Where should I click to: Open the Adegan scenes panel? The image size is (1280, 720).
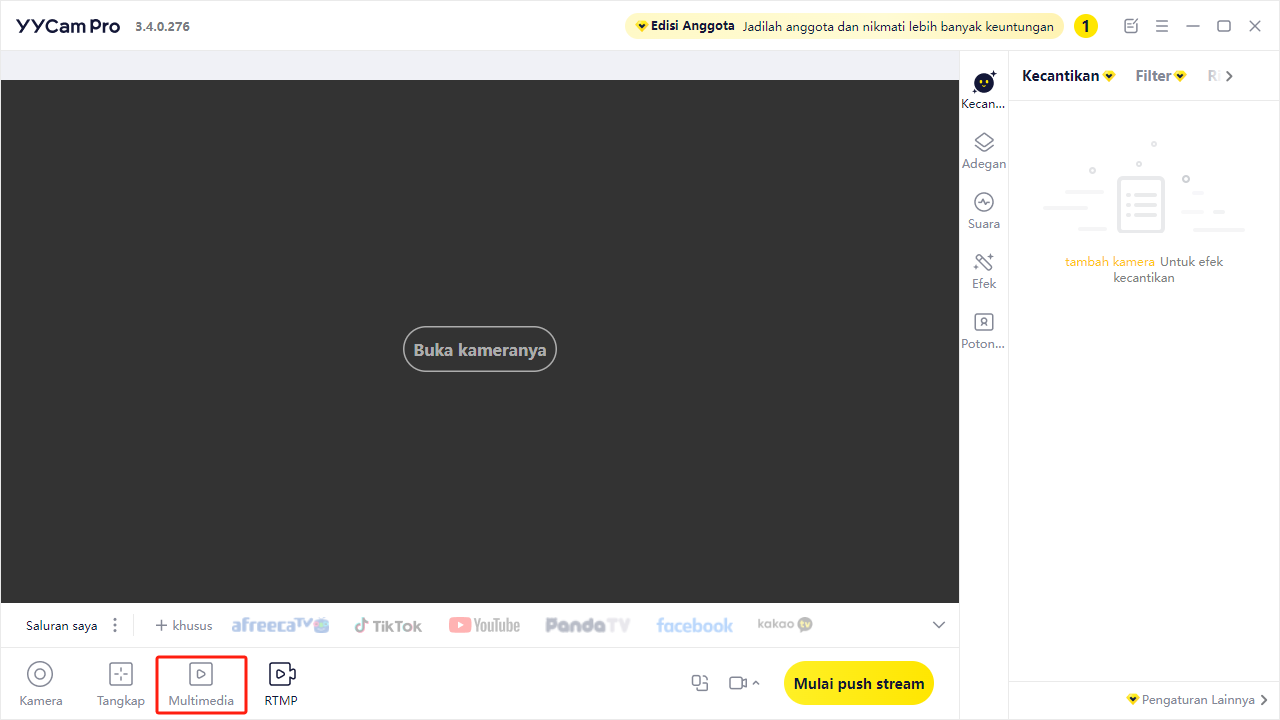pos(984,151)
